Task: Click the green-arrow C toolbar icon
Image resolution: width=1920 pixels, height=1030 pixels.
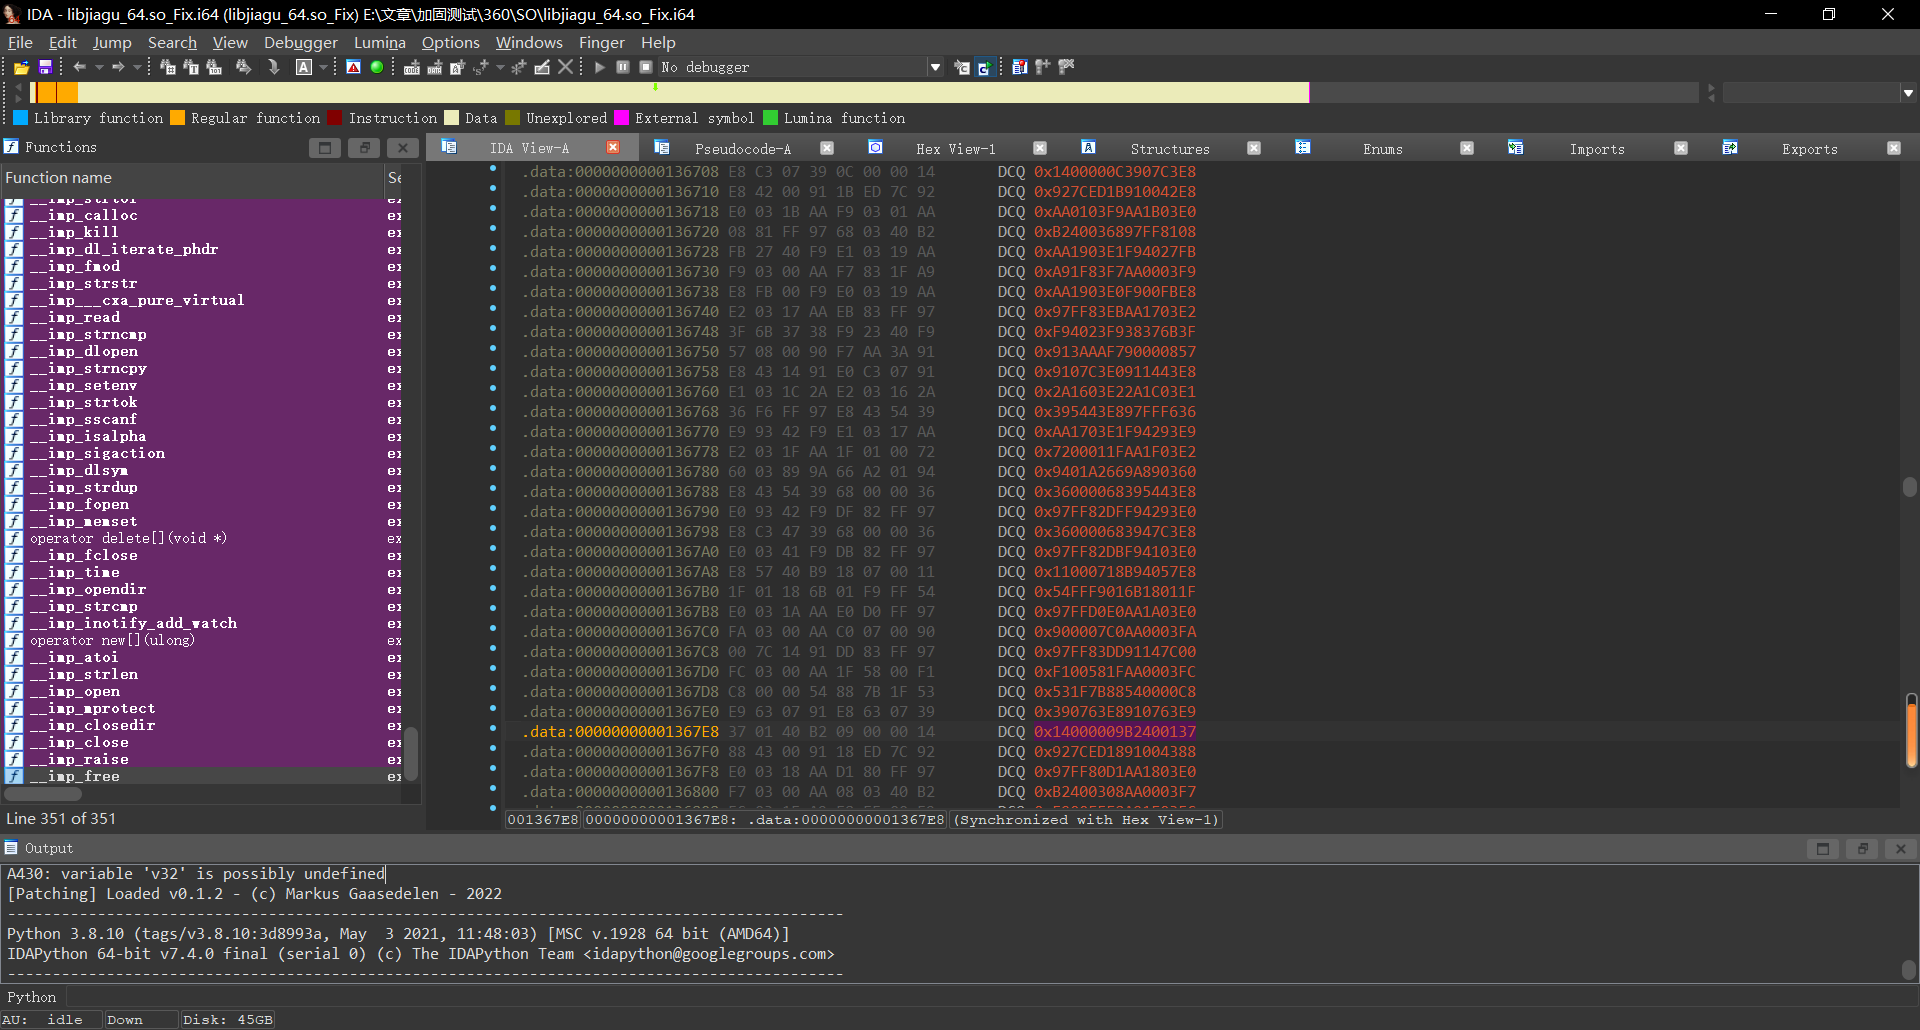Action: pos(985,67)
